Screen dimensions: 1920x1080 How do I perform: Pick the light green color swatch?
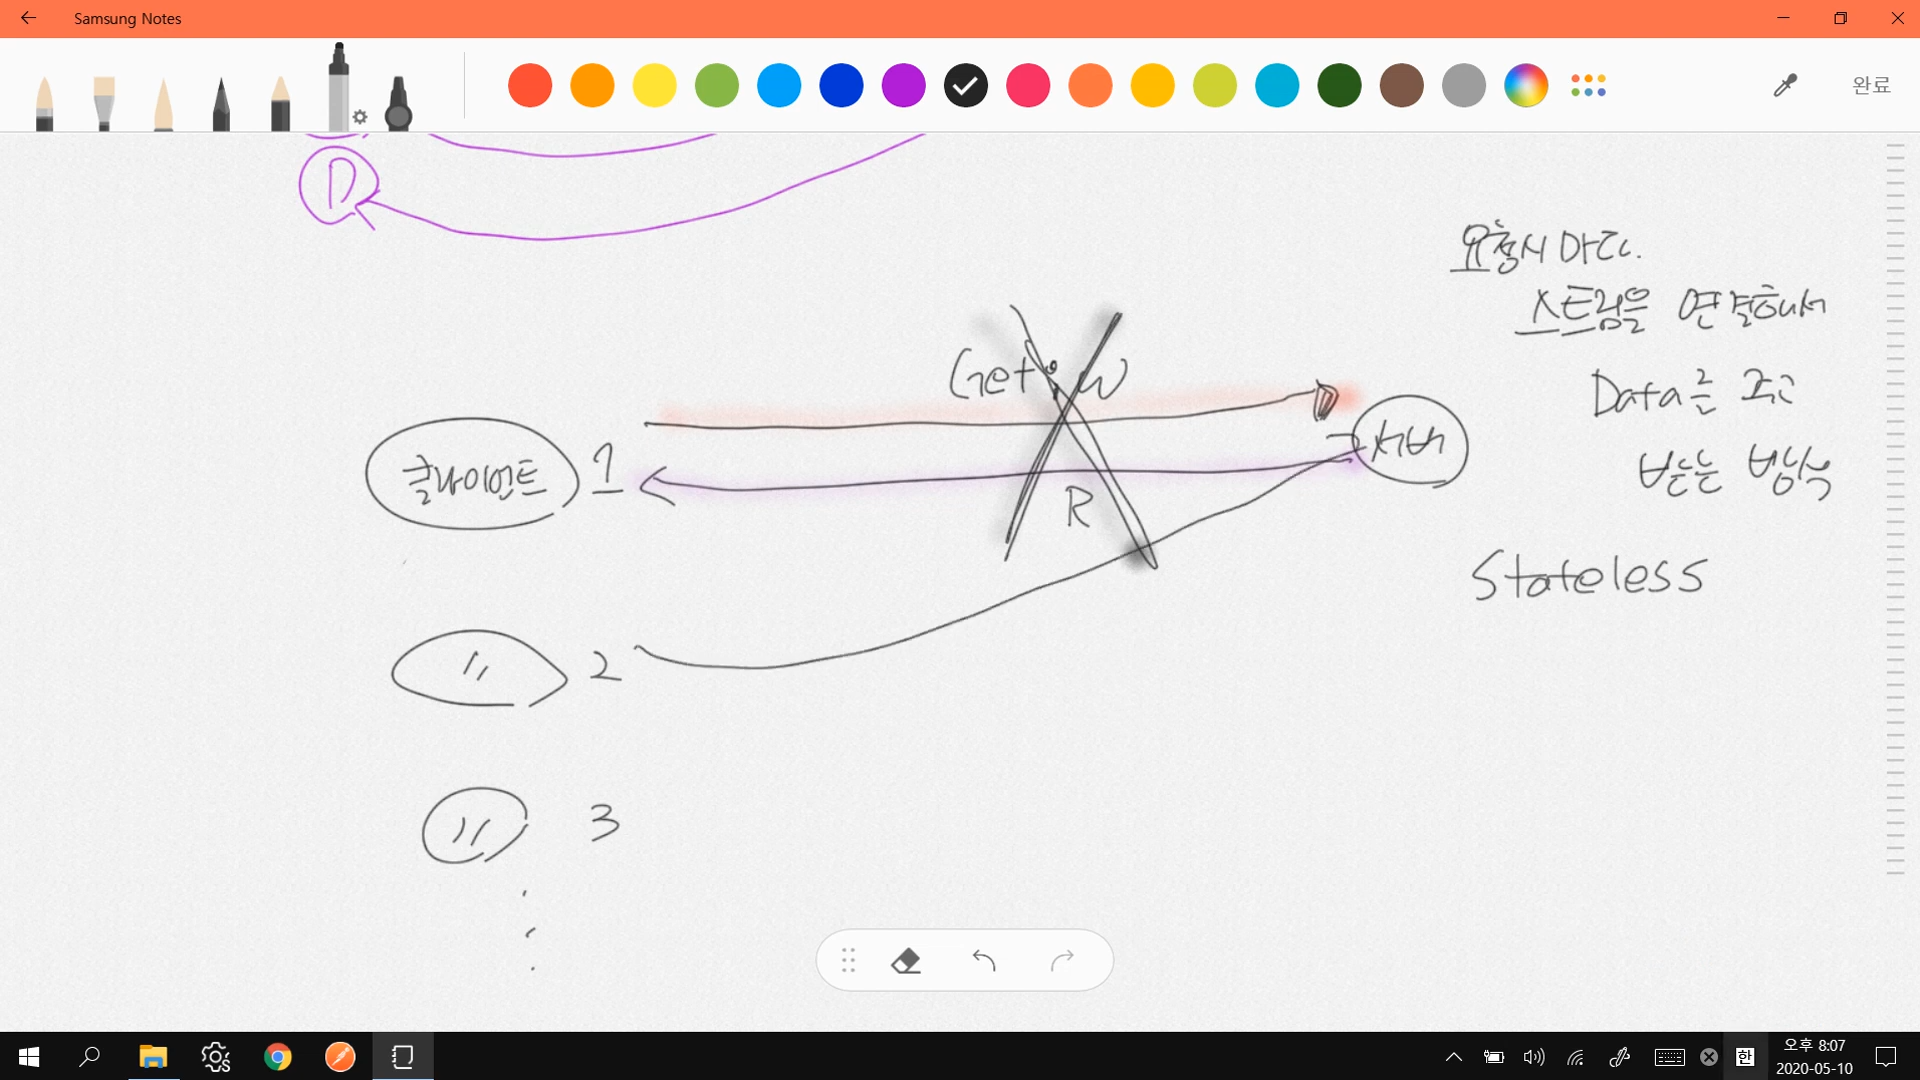(717, 85)
